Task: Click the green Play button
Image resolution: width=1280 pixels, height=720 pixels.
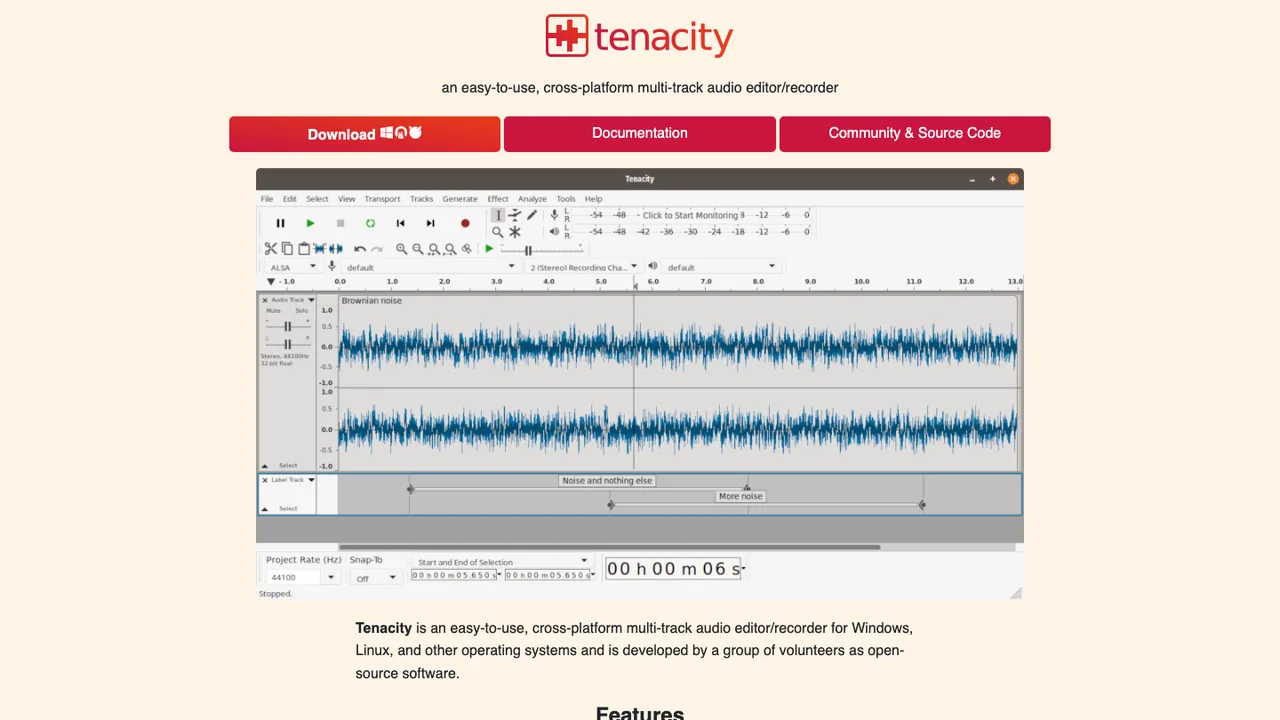Action: pos(310,223)
